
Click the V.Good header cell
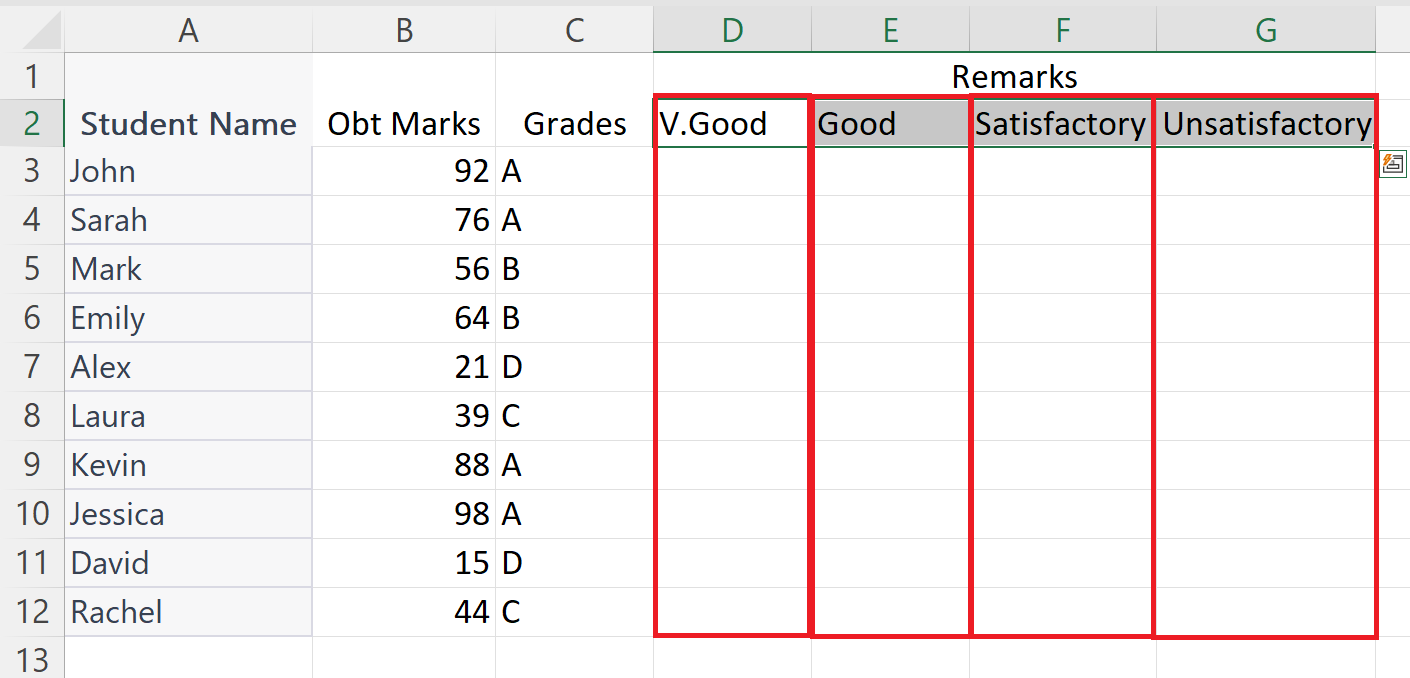tap(732, 123)
